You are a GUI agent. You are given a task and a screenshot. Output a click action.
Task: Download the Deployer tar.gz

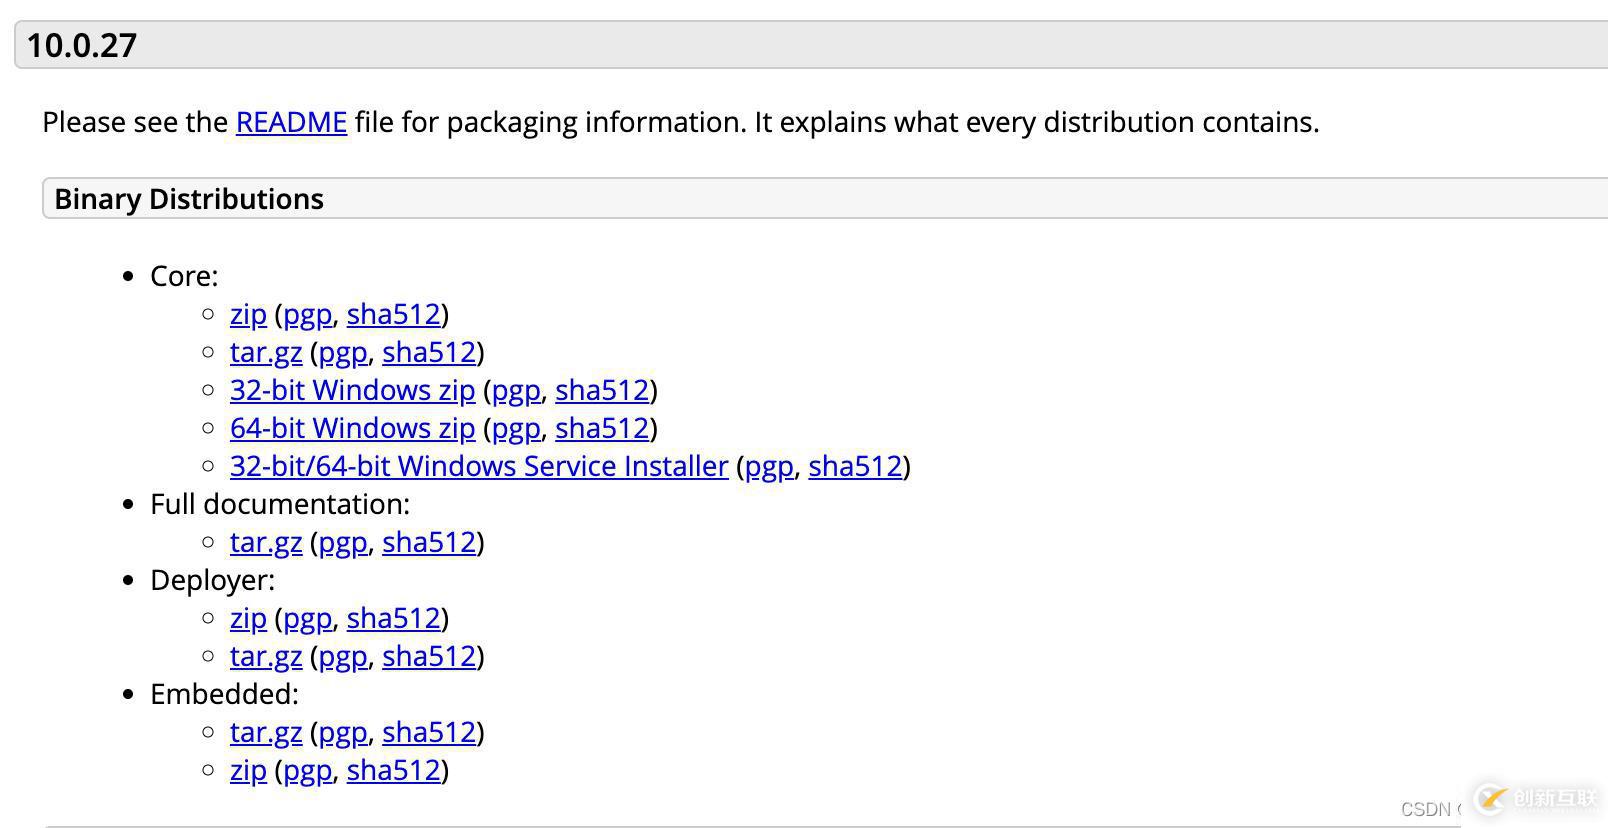coord(266,656)
